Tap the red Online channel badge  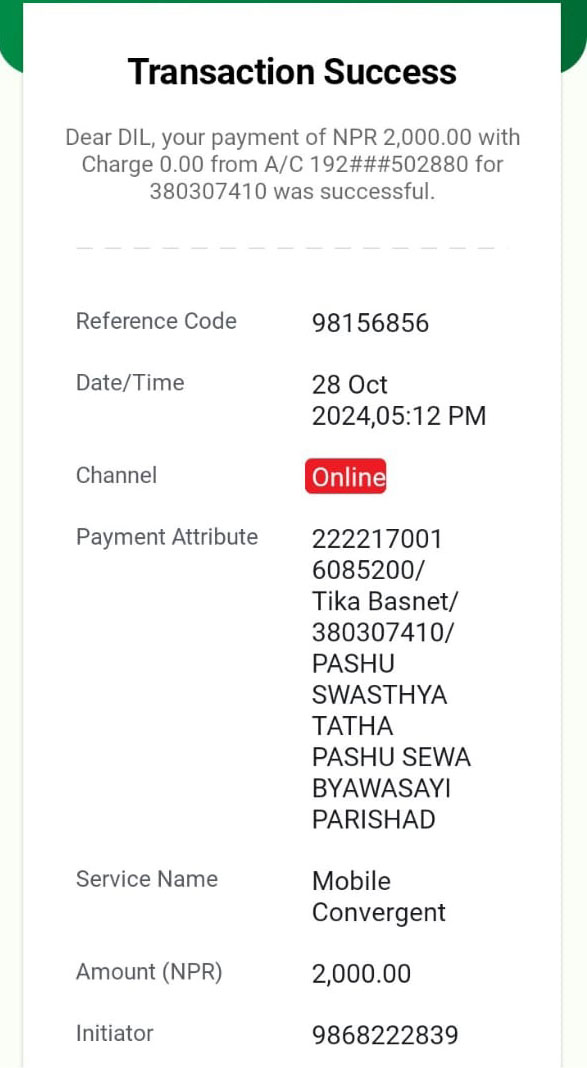[345, 476]
